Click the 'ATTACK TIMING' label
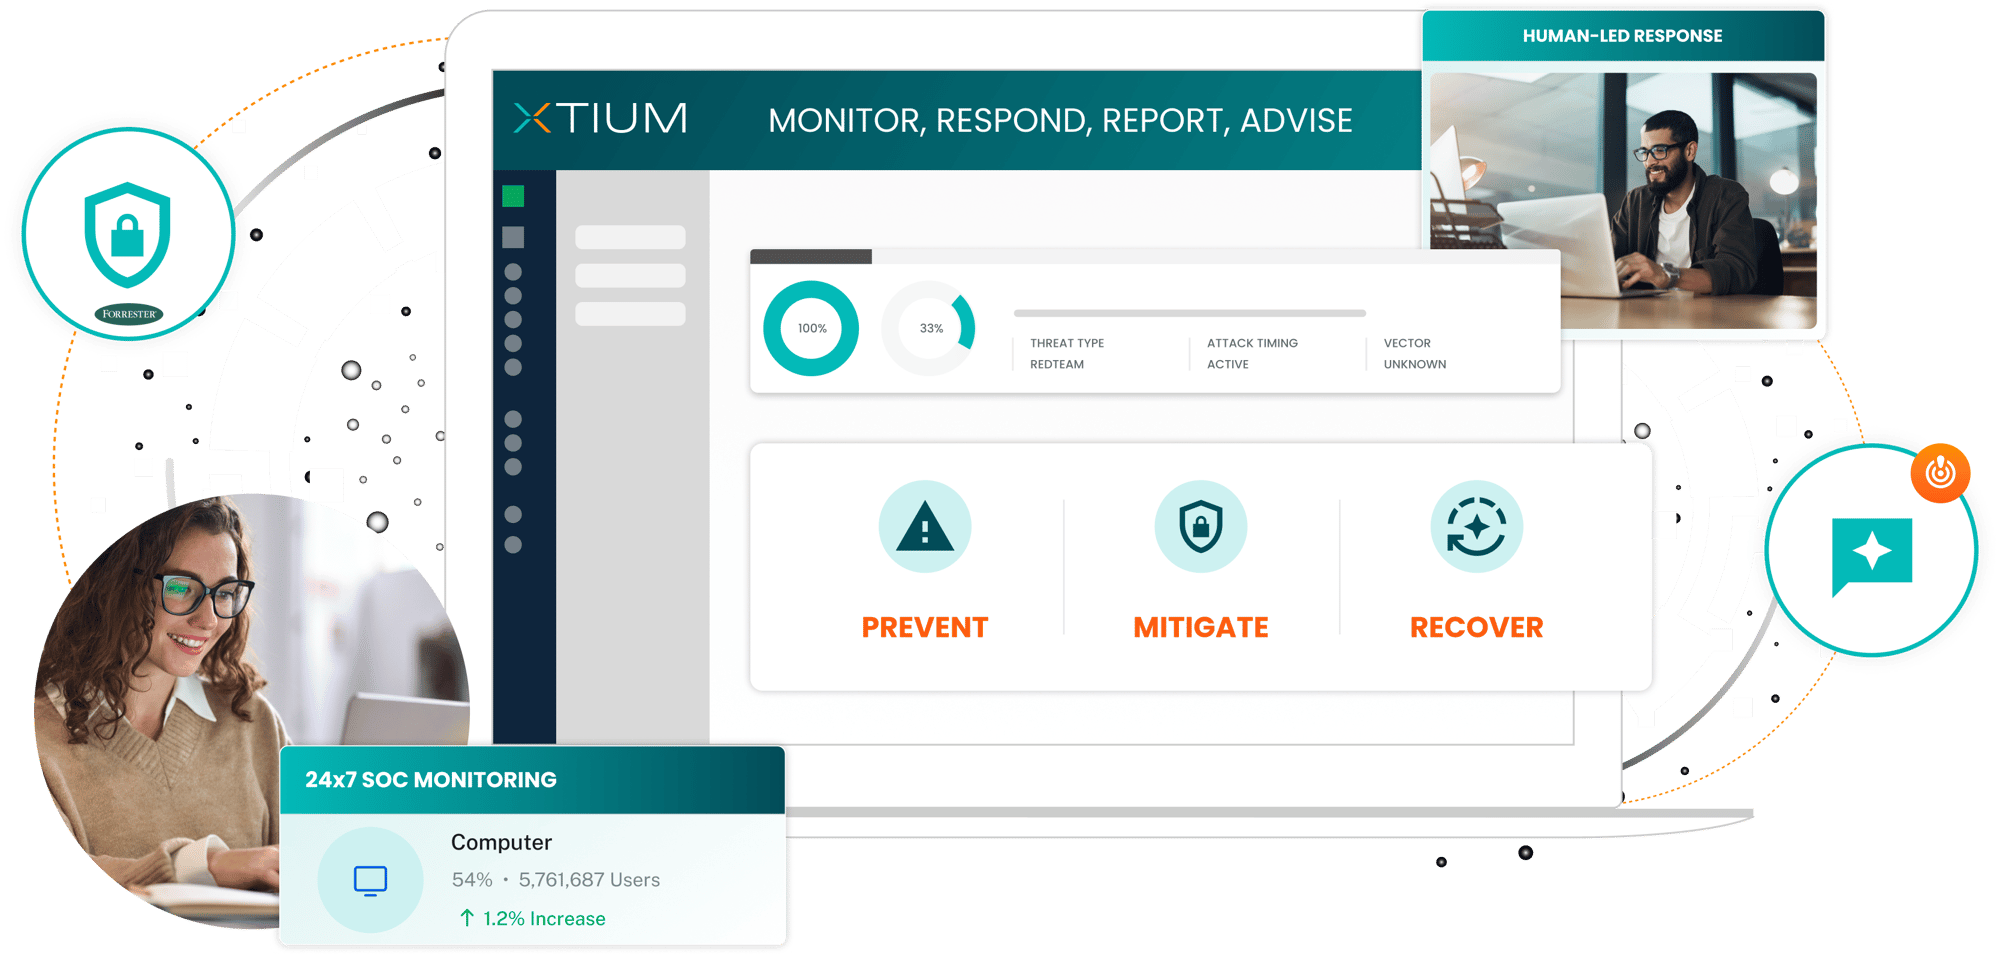 [1252, 343]
